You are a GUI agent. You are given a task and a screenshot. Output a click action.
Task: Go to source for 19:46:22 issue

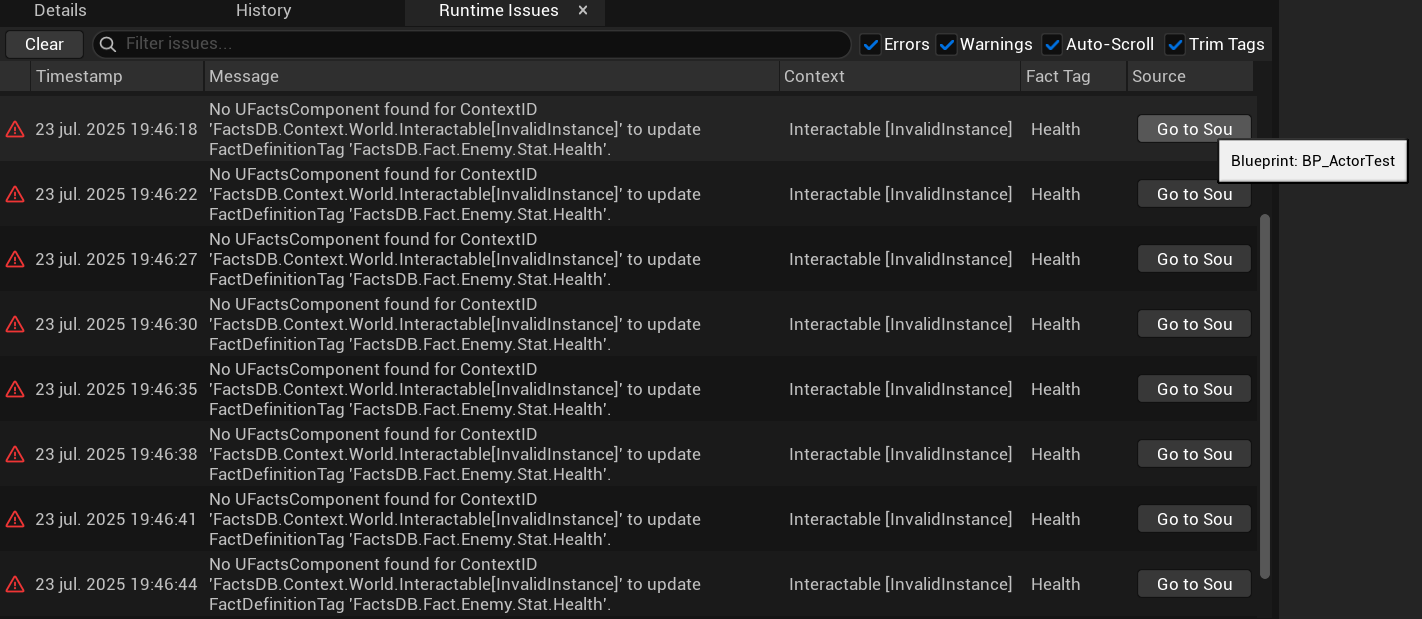pyautogui.click(x=1194, y=194)
